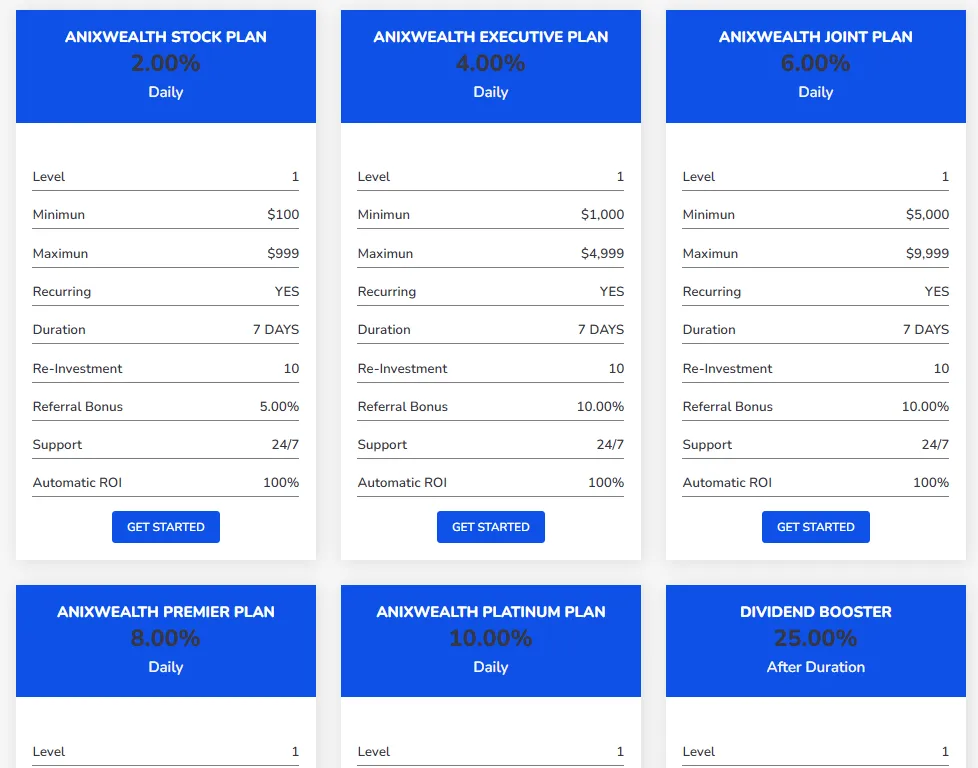Viewport: 978px width, 768px height.
Task: Click the 25.00% After Duration rate
Action: (815, 638)
